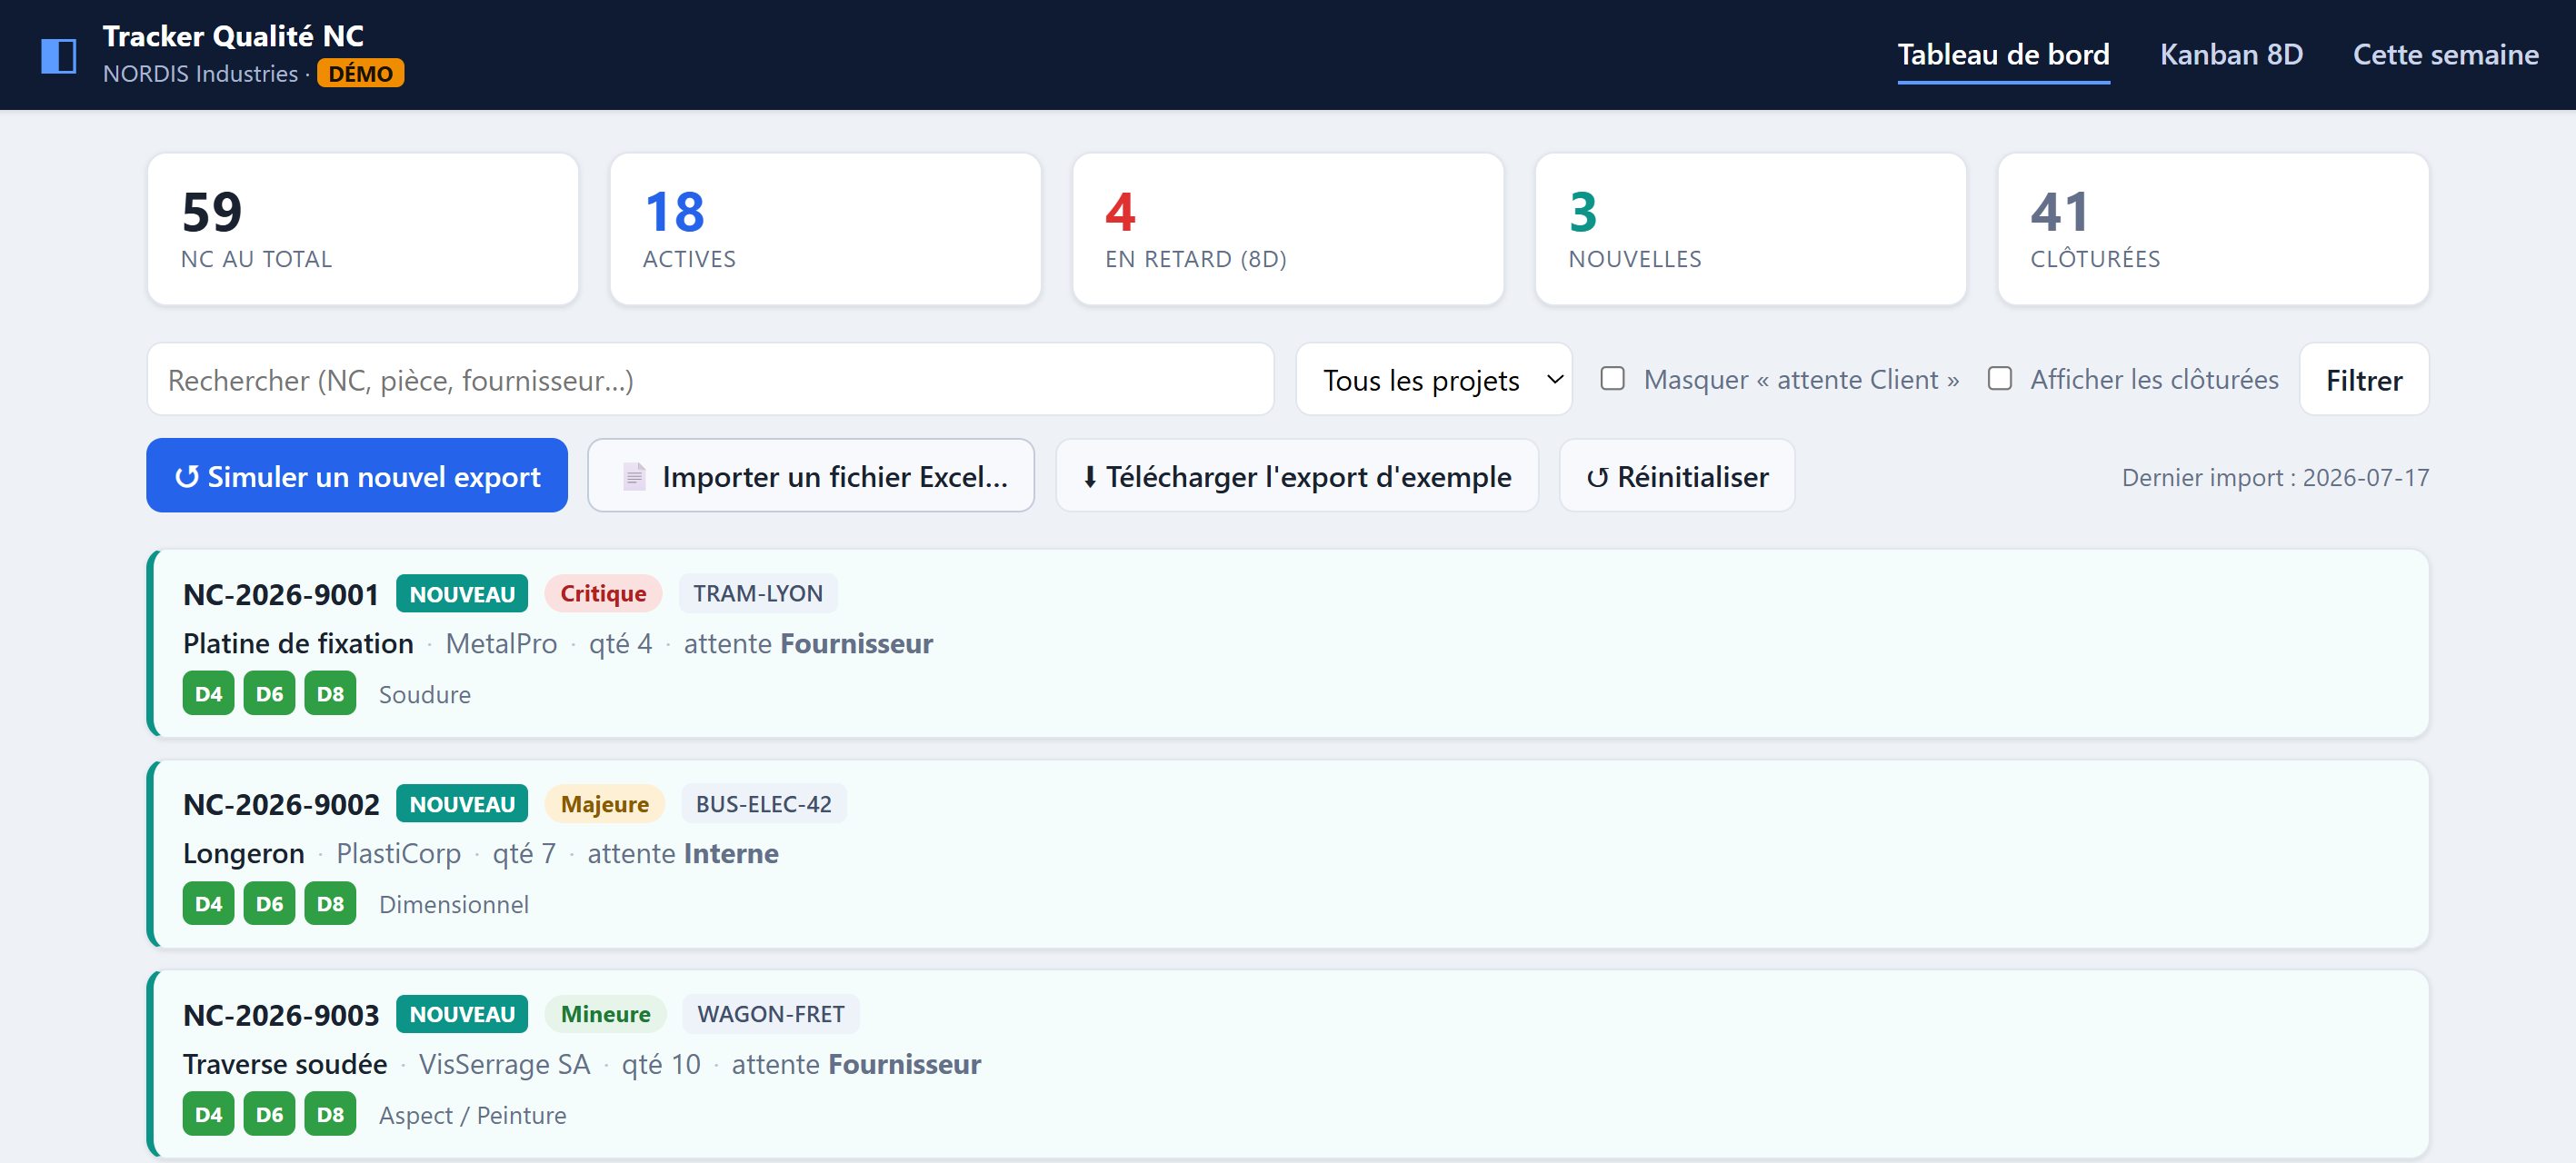
Task: Click the Soudure defect label
Action: pos(424,695)
